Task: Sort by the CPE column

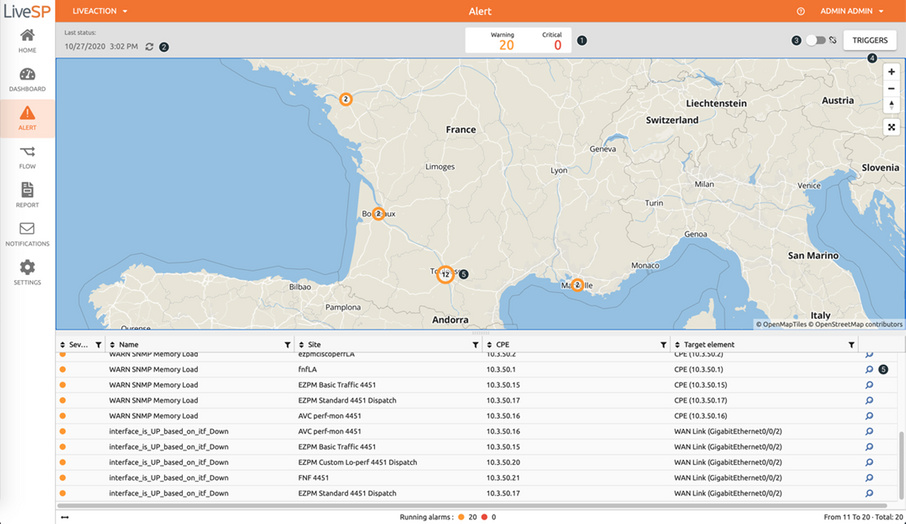Action: (489, 345)
